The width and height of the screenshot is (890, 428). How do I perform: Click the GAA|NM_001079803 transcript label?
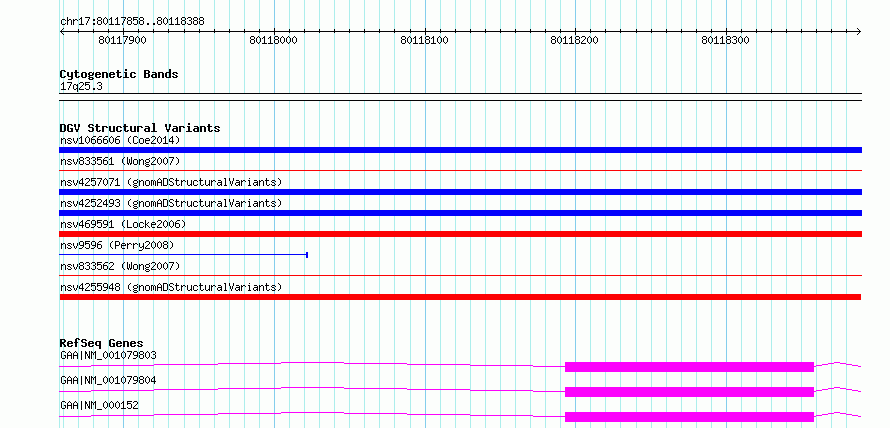[x=108, y=355]
